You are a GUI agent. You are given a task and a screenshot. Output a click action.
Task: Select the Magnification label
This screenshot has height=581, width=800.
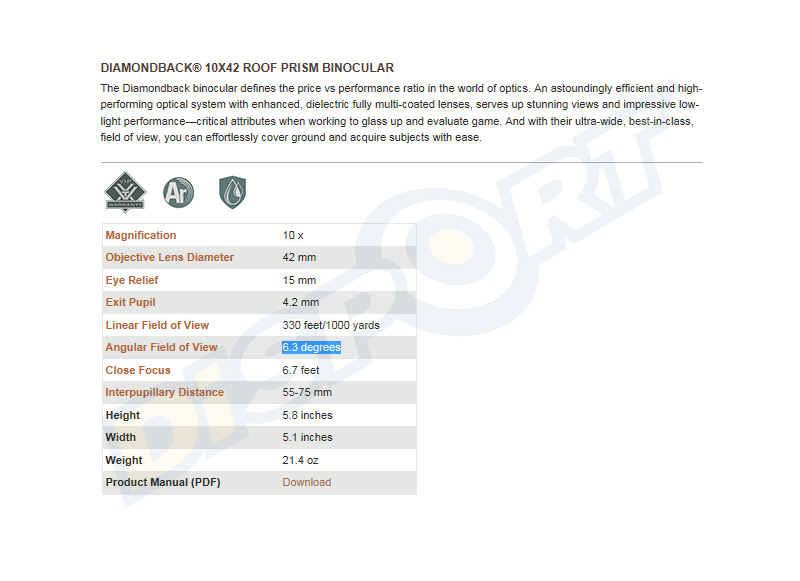point(141,235)
